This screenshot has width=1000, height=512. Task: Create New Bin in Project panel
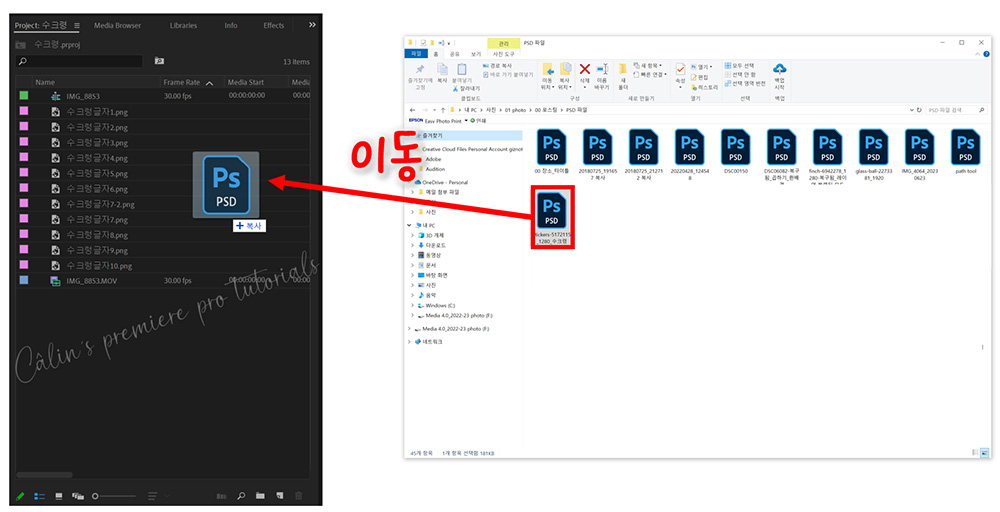[260, 495]
